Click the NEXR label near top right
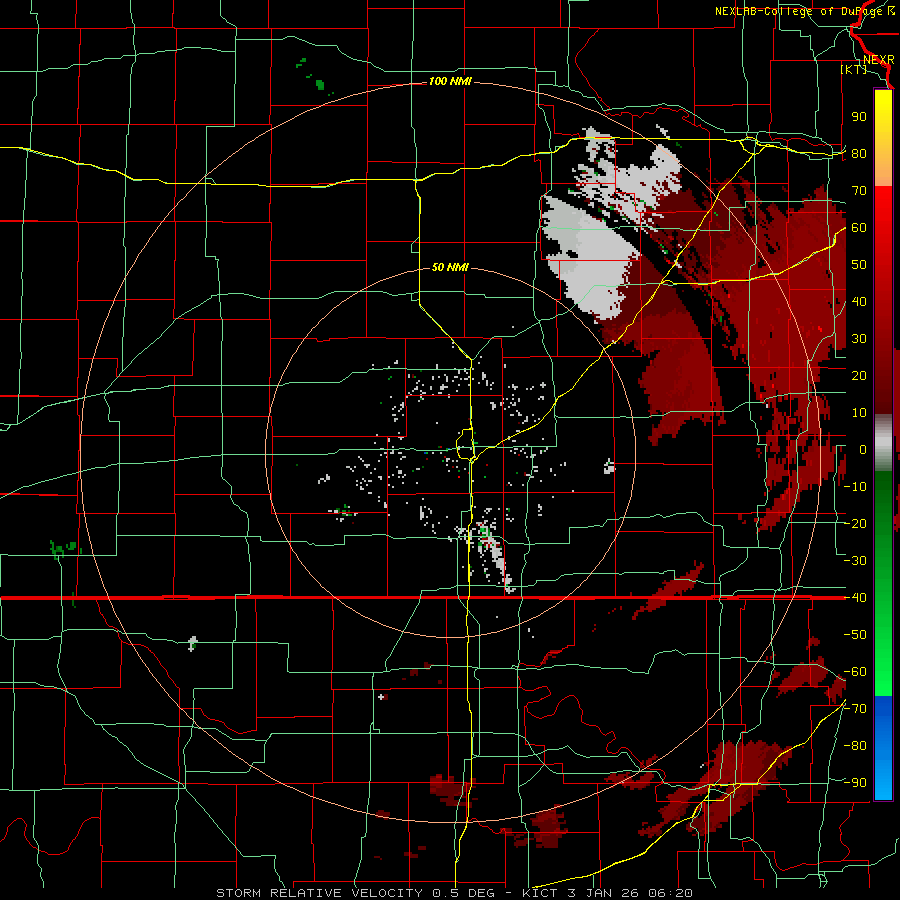The height and width of the screenshot is (900, 900). click(878, 60)
